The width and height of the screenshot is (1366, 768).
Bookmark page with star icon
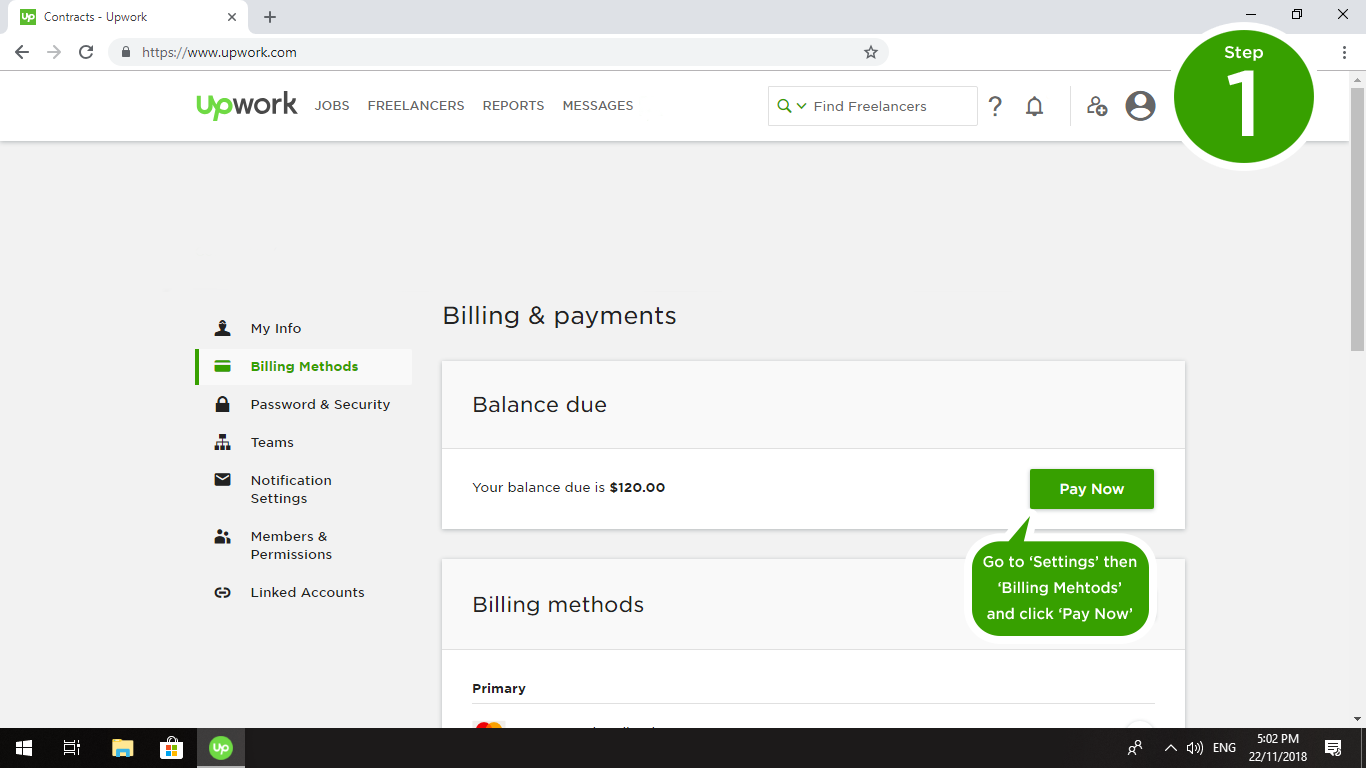(870, 52)
